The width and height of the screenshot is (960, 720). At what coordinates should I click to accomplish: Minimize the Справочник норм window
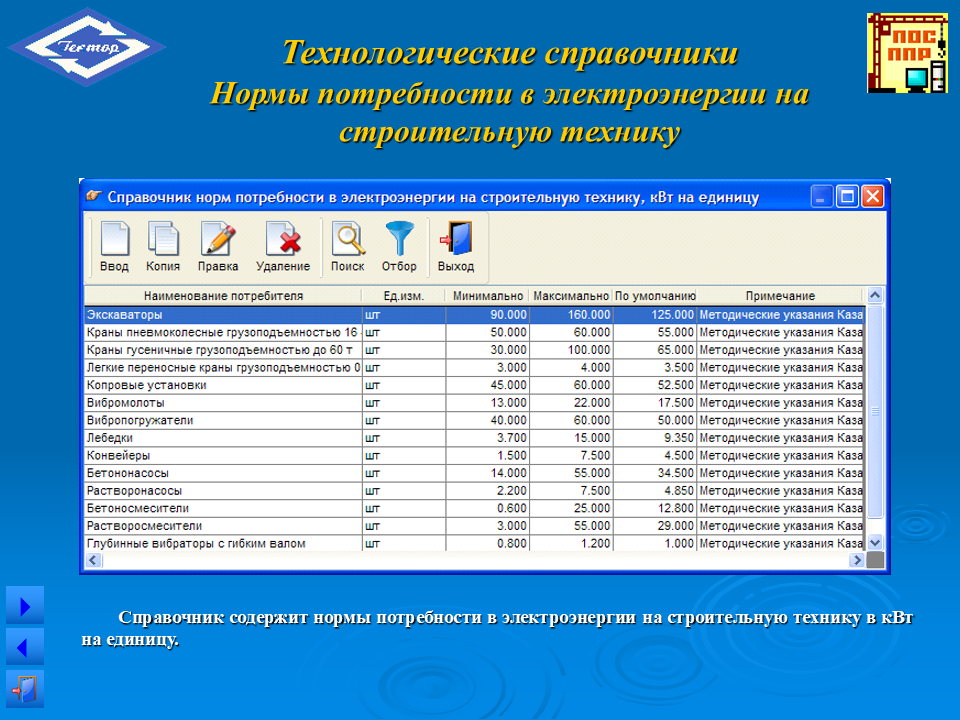click(822, 197)
